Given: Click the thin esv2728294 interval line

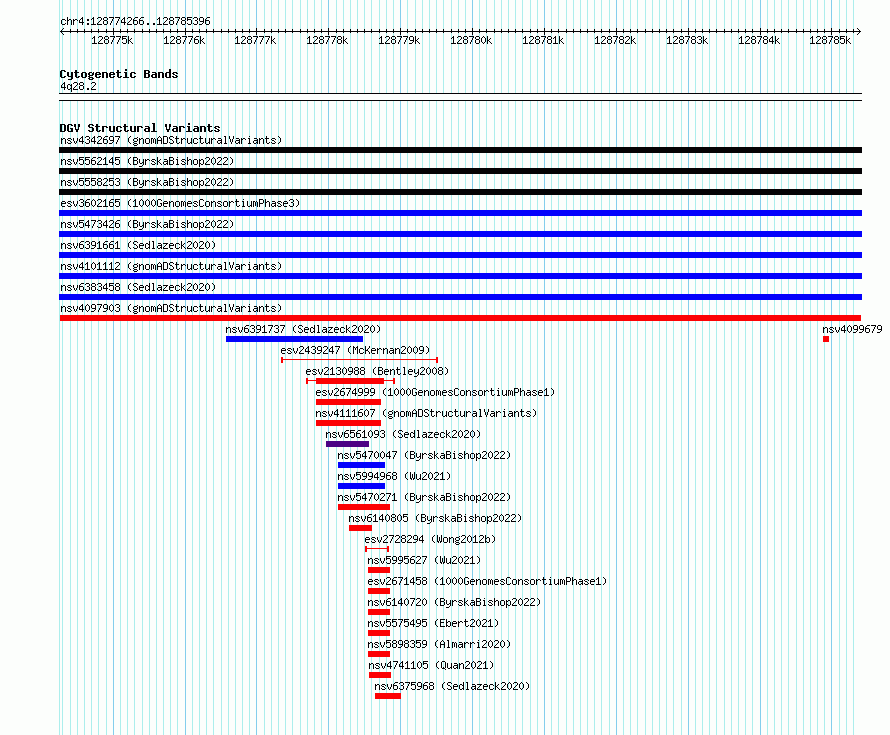Looking at the screenshot, I should tap(377, 549).
